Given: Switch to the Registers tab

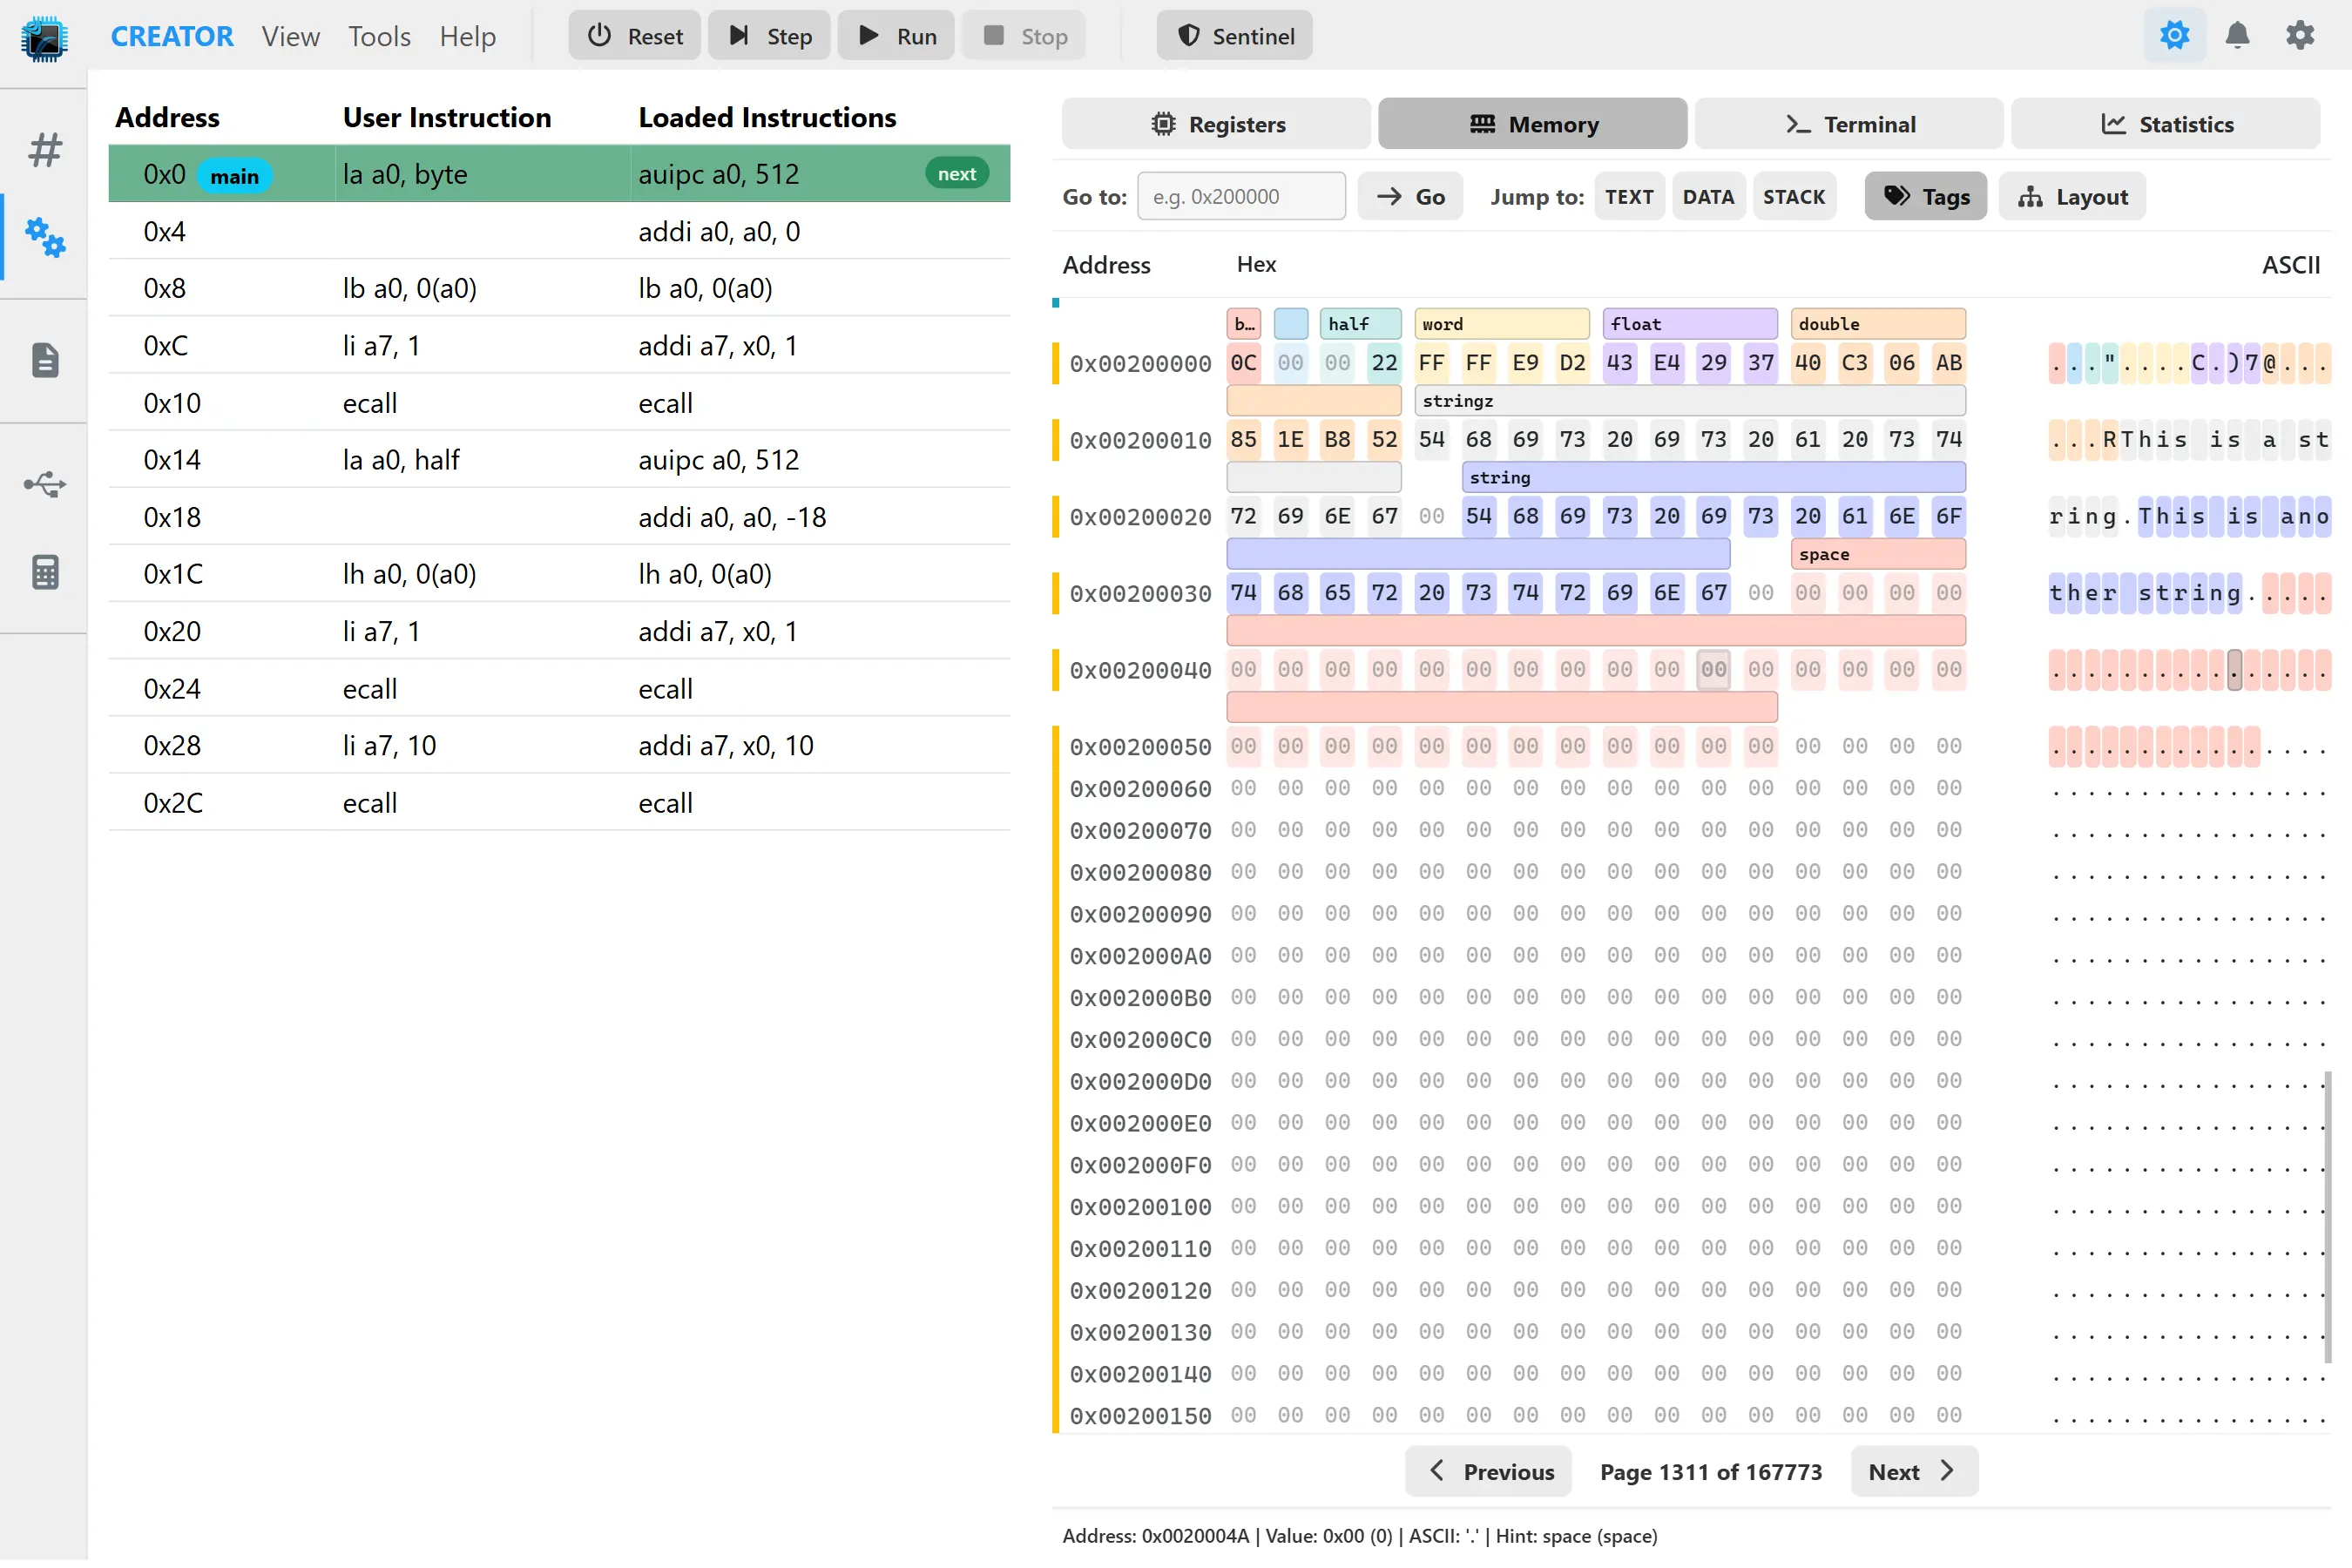Looking at the screenshot, I should [1216, 124].
